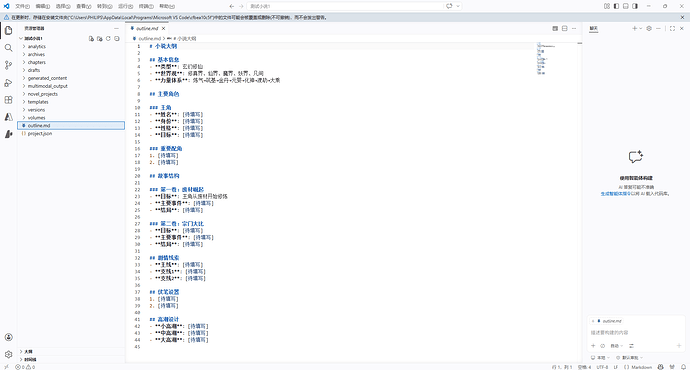Screen dimensions: 690x370
Task: Expand the novel_projects folder
Action: (x=70, y=94)
